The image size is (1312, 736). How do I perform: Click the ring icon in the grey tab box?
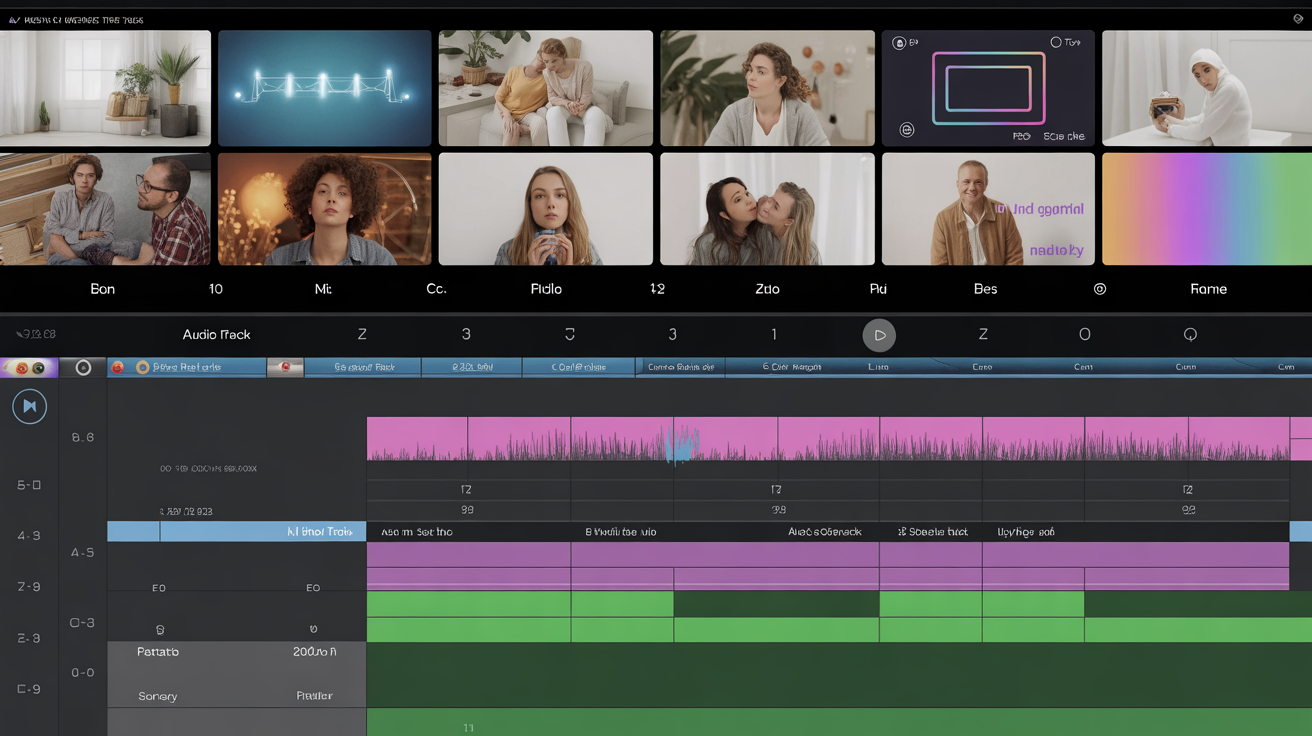(x=83, y=368)
